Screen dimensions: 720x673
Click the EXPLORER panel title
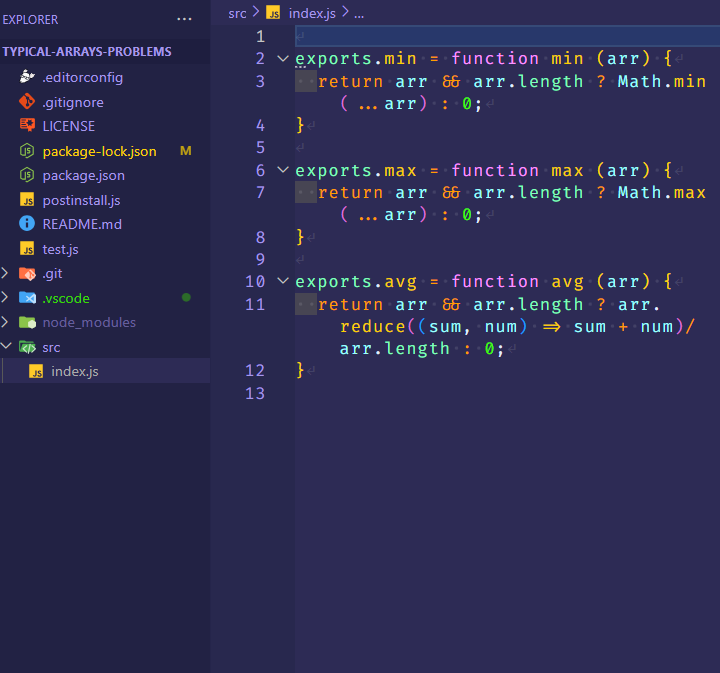click(30, 20)
